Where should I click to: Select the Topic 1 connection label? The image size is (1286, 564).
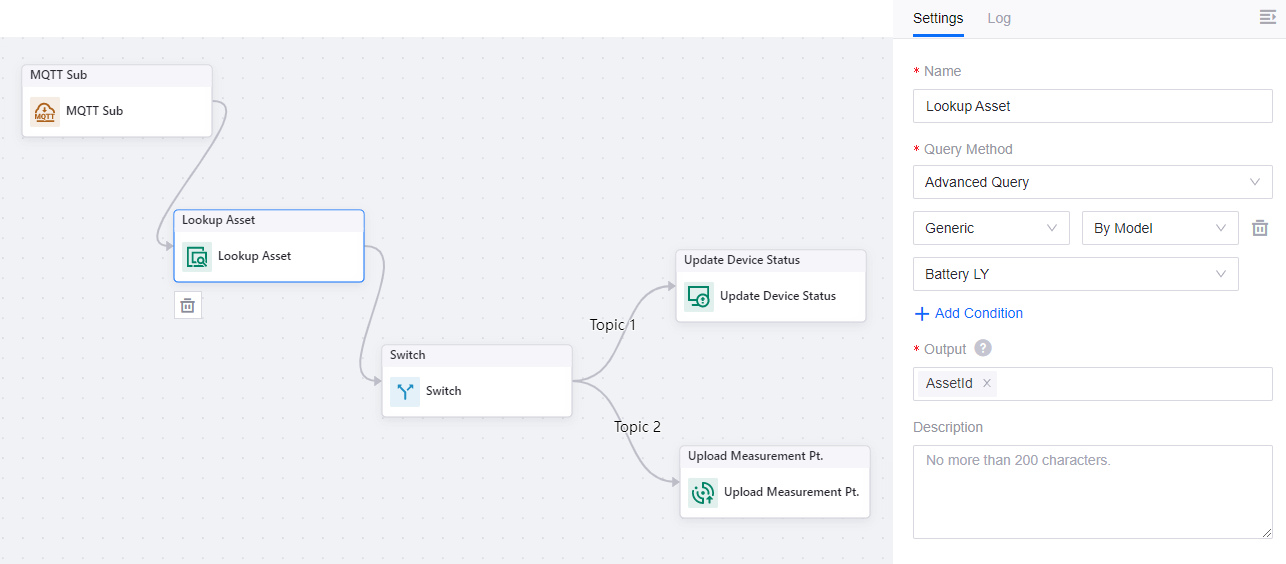612,325
